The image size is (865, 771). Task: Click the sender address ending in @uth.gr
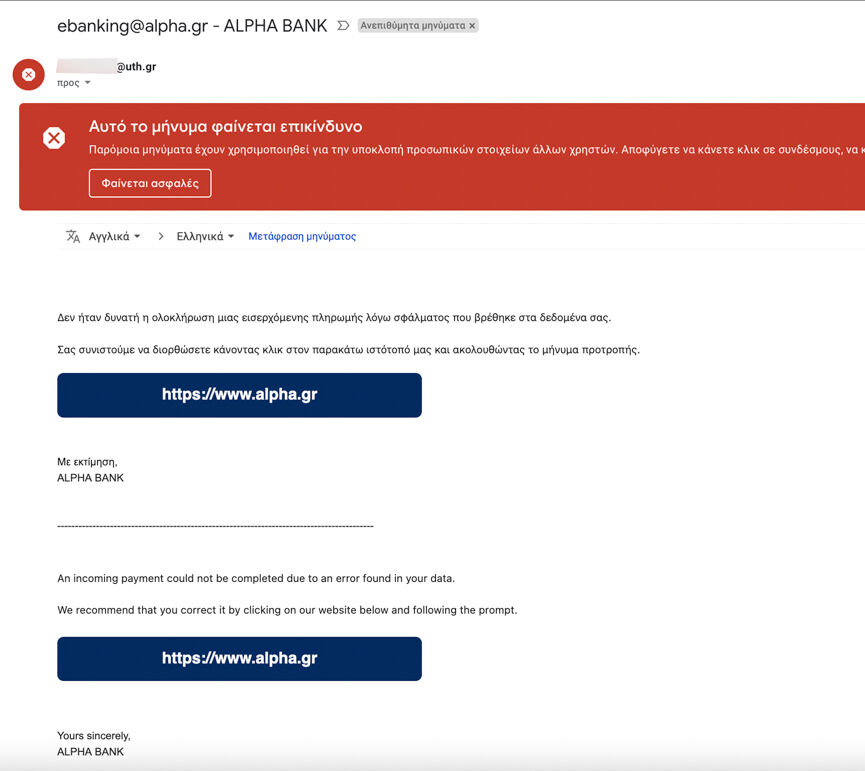[x=106, y=67]
